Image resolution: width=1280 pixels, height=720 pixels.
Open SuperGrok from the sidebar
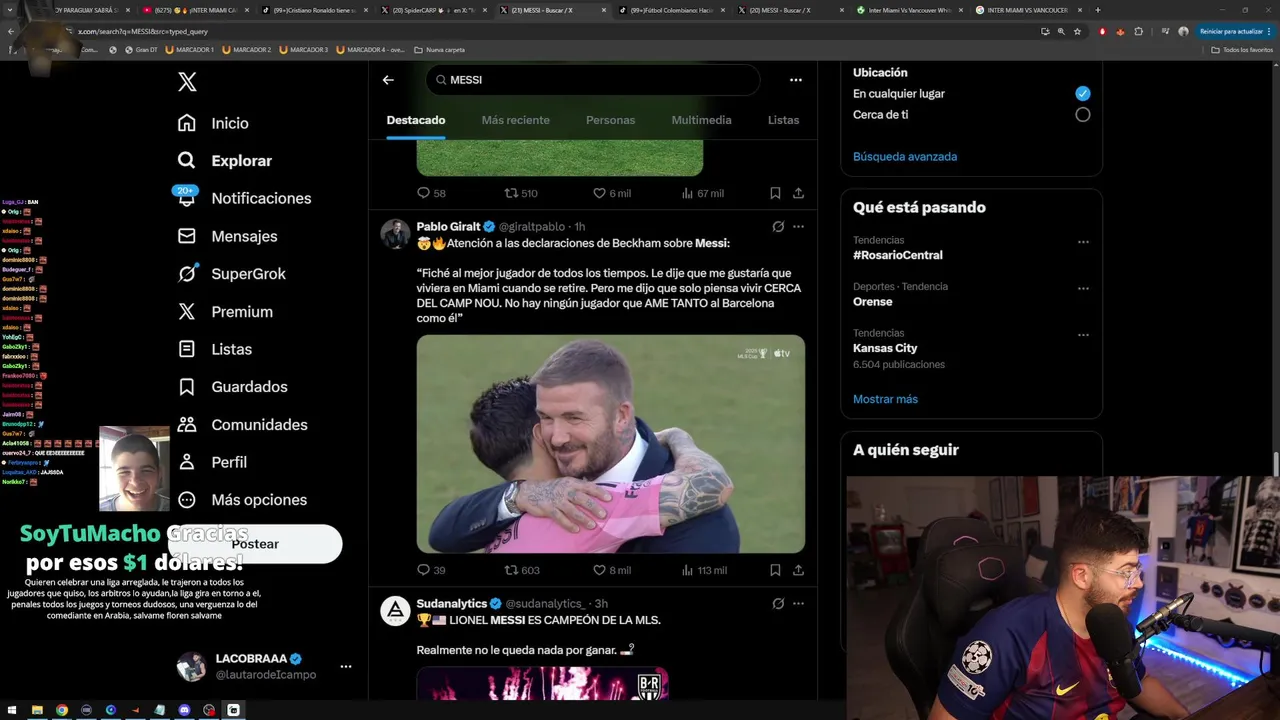[231, 273]
